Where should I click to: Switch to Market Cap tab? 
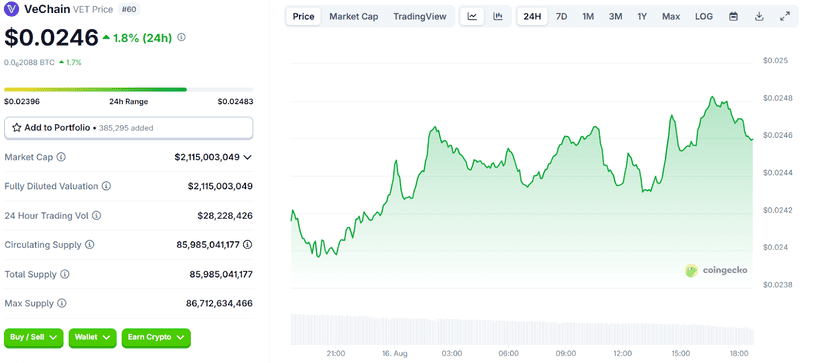click(x=354, y=16)
